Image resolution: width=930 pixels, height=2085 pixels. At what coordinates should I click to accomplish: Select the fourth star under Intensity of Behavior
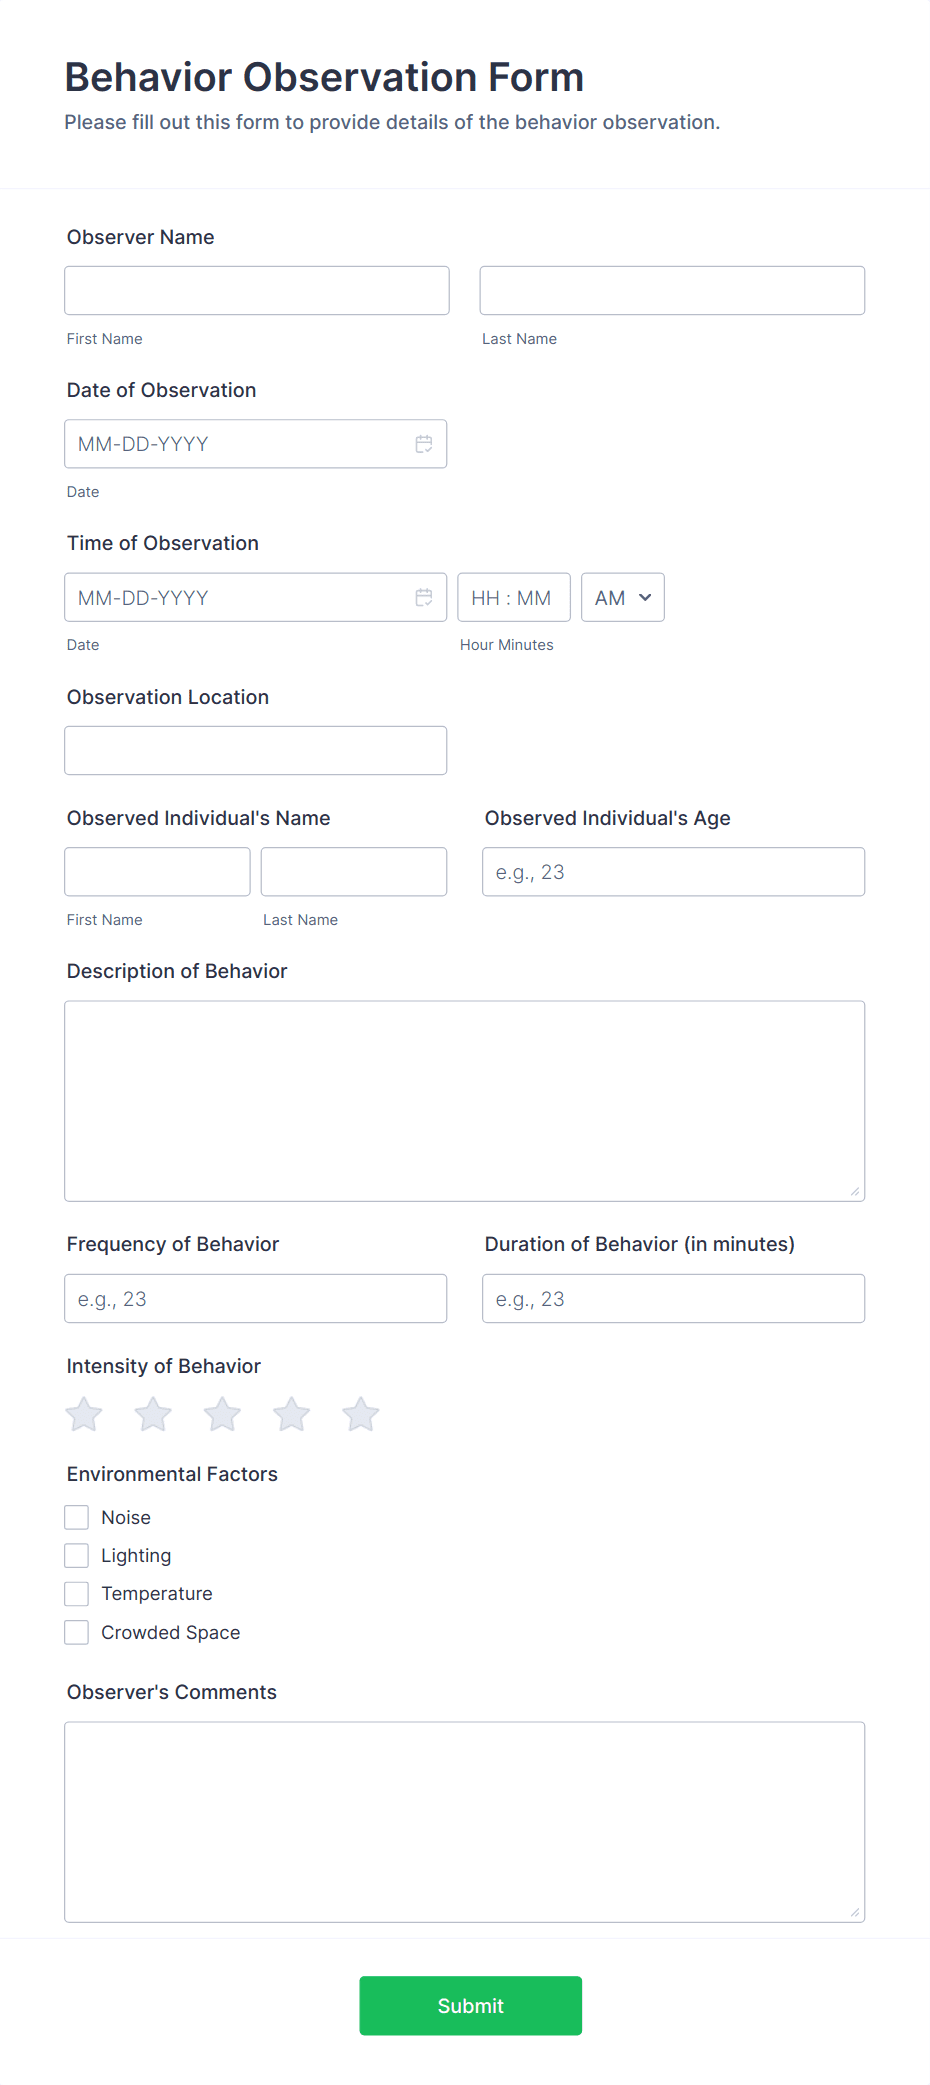[291, 1414]
